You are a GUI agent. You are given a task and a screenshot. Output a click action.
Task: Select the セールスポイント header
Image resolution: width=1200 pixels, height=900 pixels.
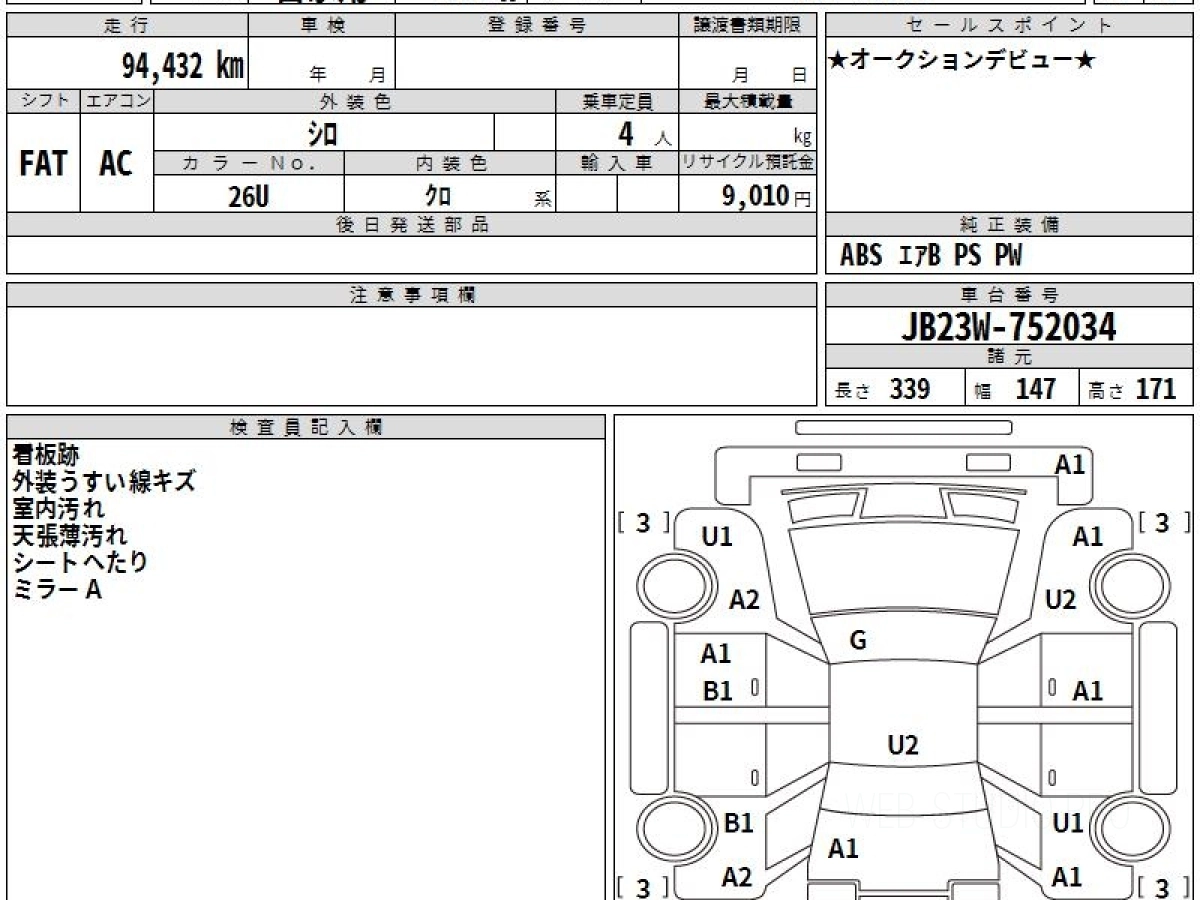click(x=1010, y=26)
